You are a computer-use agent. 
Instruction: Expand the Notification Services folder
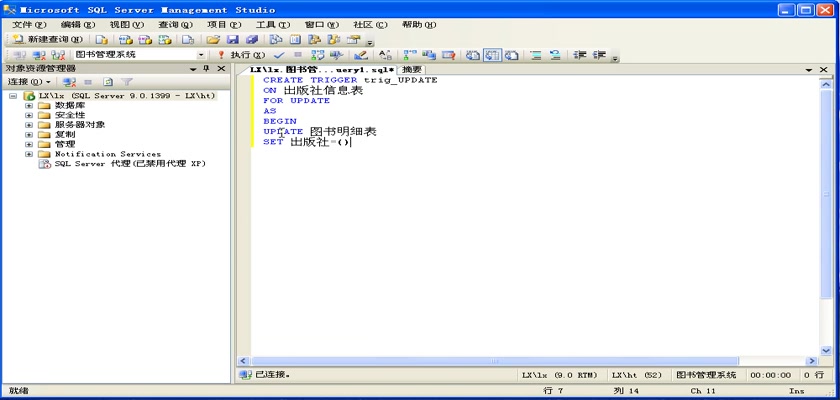(29, 154)
